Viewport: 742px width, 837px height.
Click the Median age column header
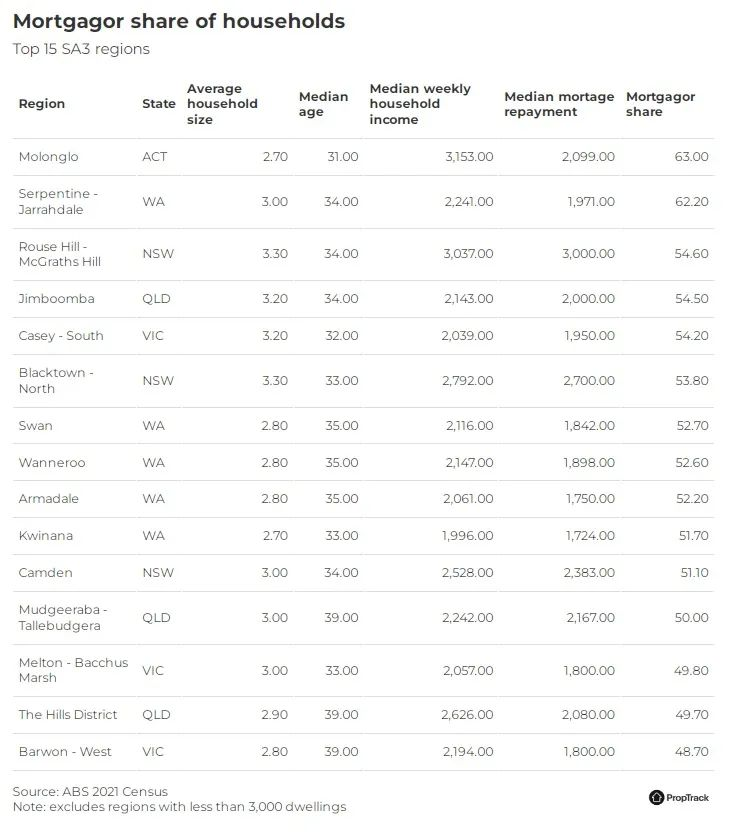click(323, 104)
